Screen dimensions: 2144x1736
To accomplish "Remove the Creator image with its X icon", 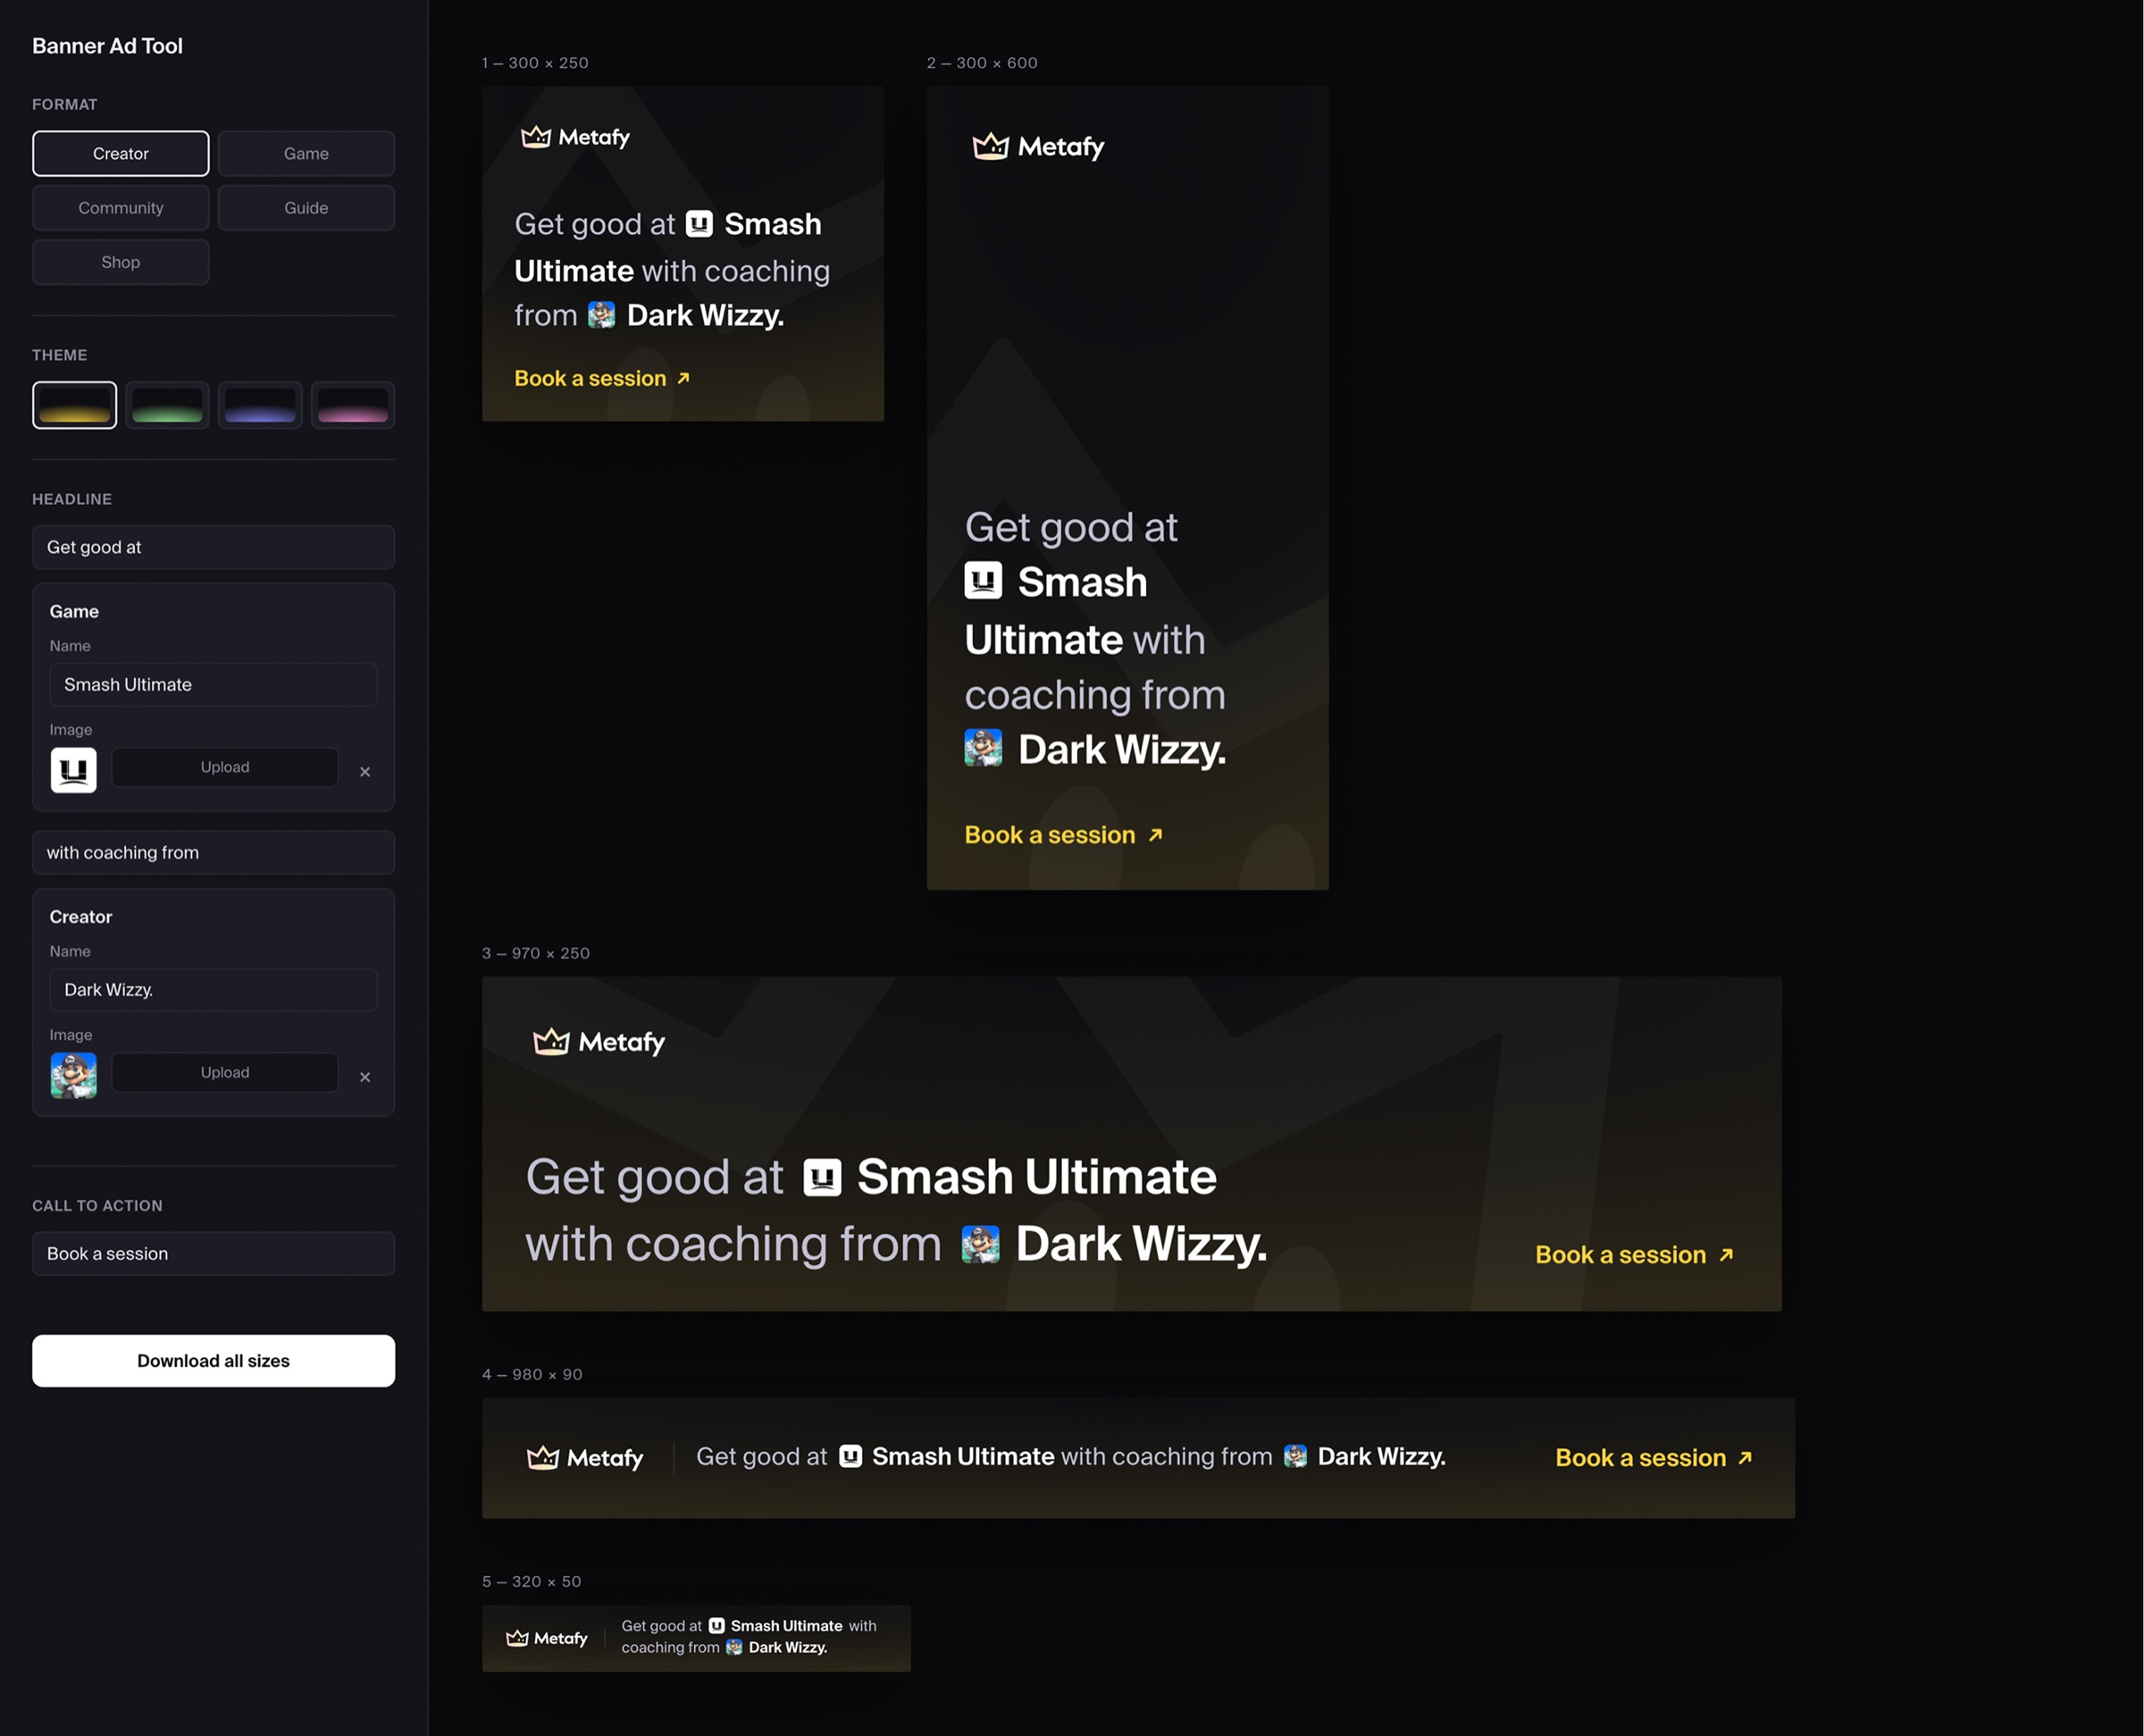I will tap(365, 1076).
